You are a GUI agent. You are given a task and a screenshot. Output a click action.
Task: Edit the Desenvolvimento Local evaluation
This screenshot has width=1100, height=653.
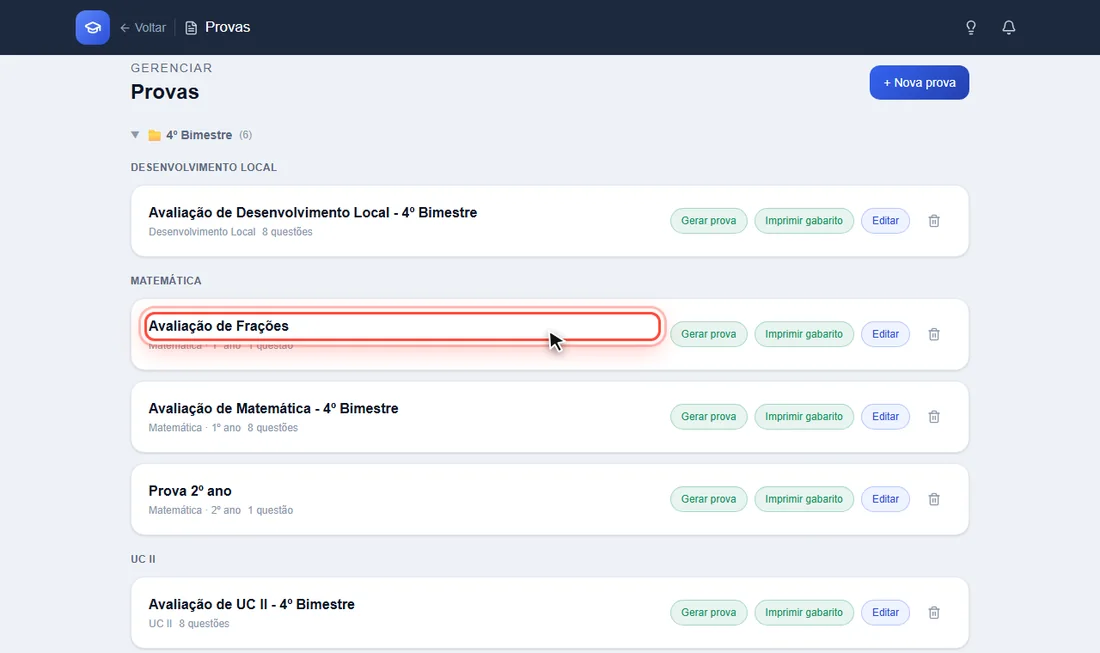[x=885, y=221]
